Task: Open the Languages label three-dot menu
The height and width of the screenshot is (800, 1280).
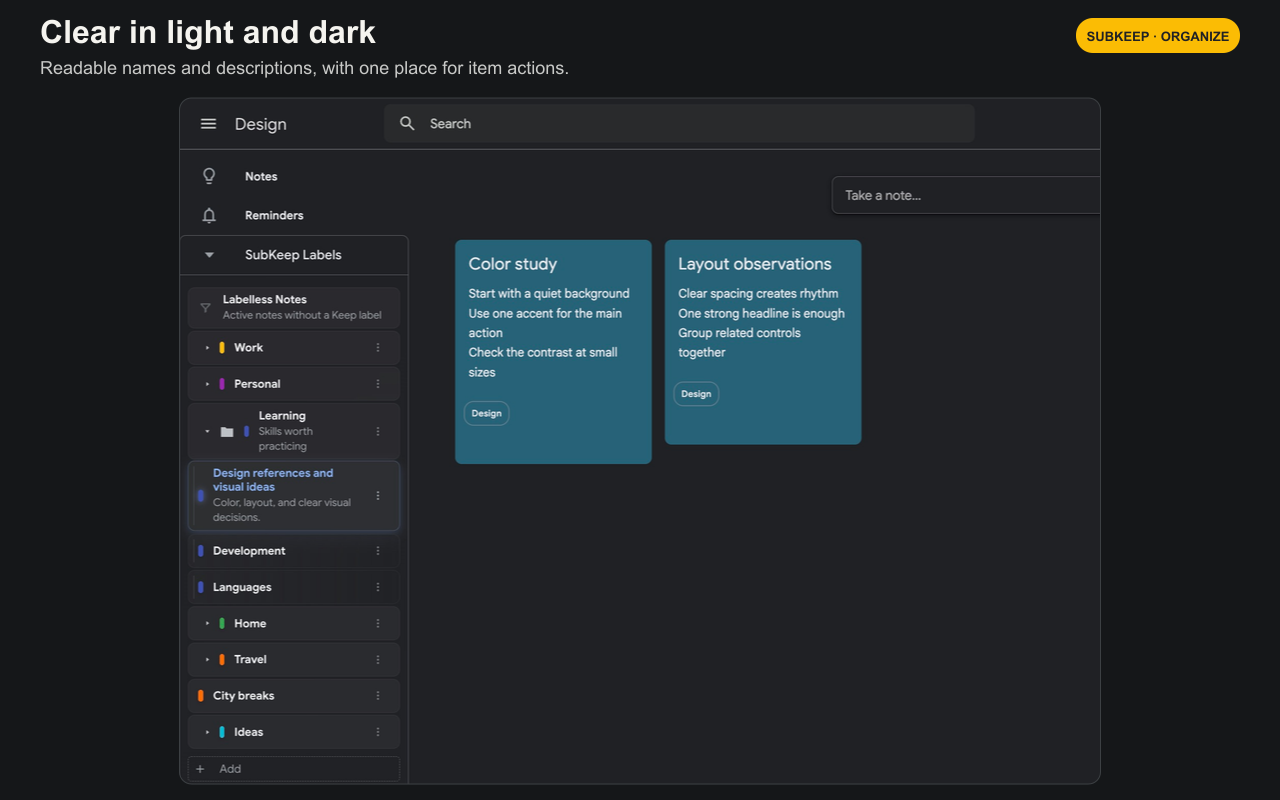Action: point(378,587)
